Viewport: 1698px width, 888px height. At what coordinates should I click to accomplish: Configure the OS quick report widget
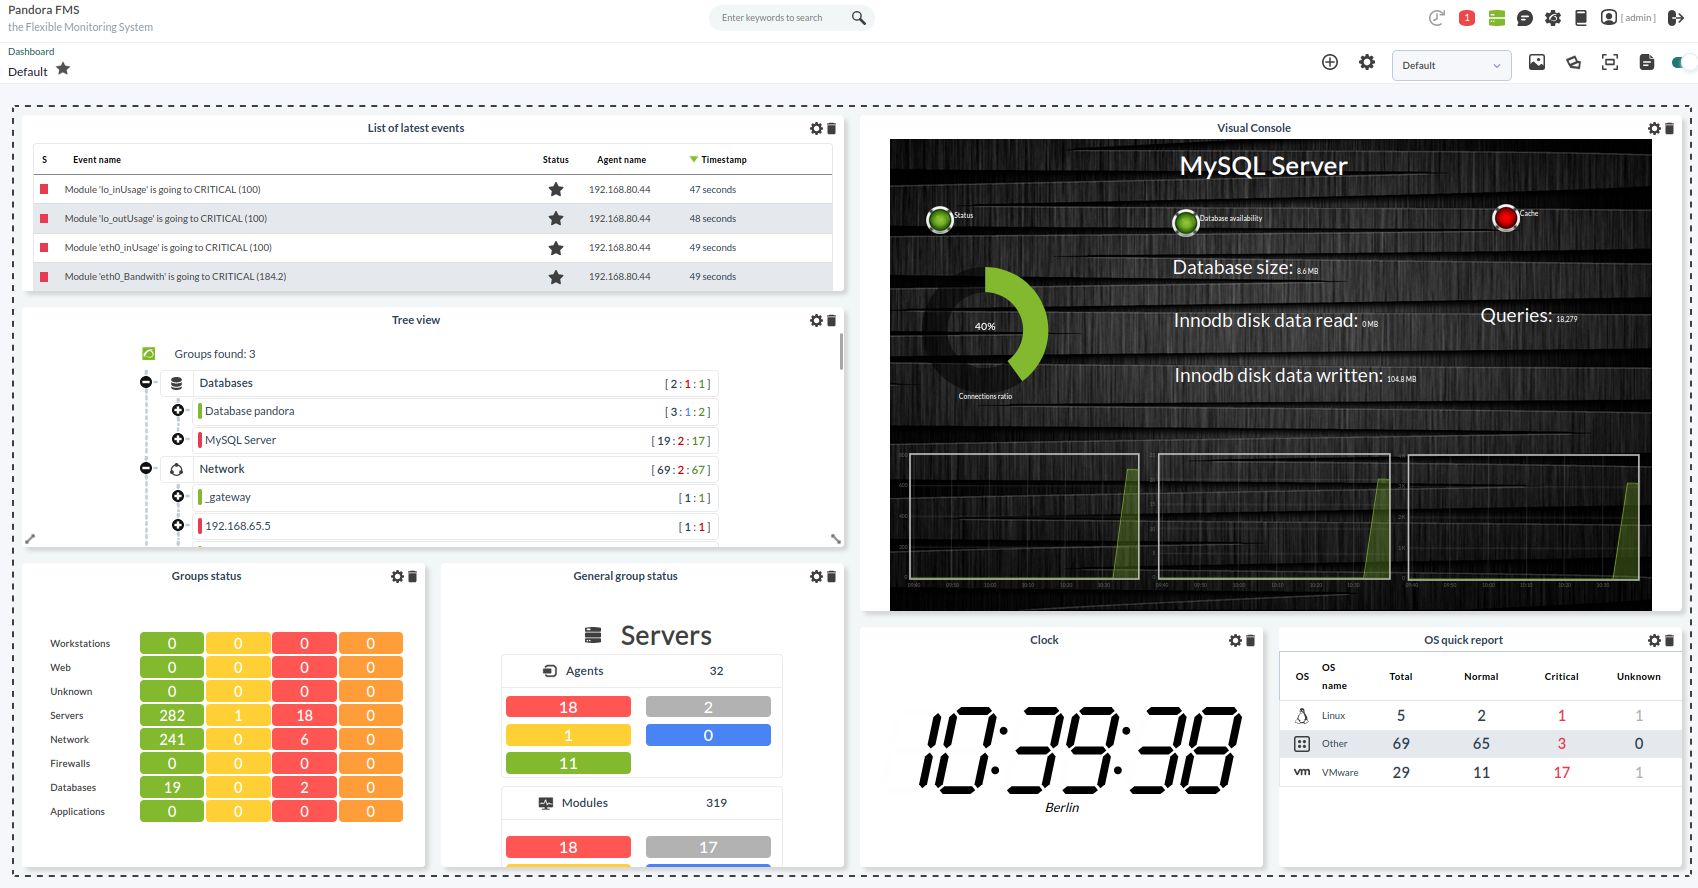click(1654, 640)
